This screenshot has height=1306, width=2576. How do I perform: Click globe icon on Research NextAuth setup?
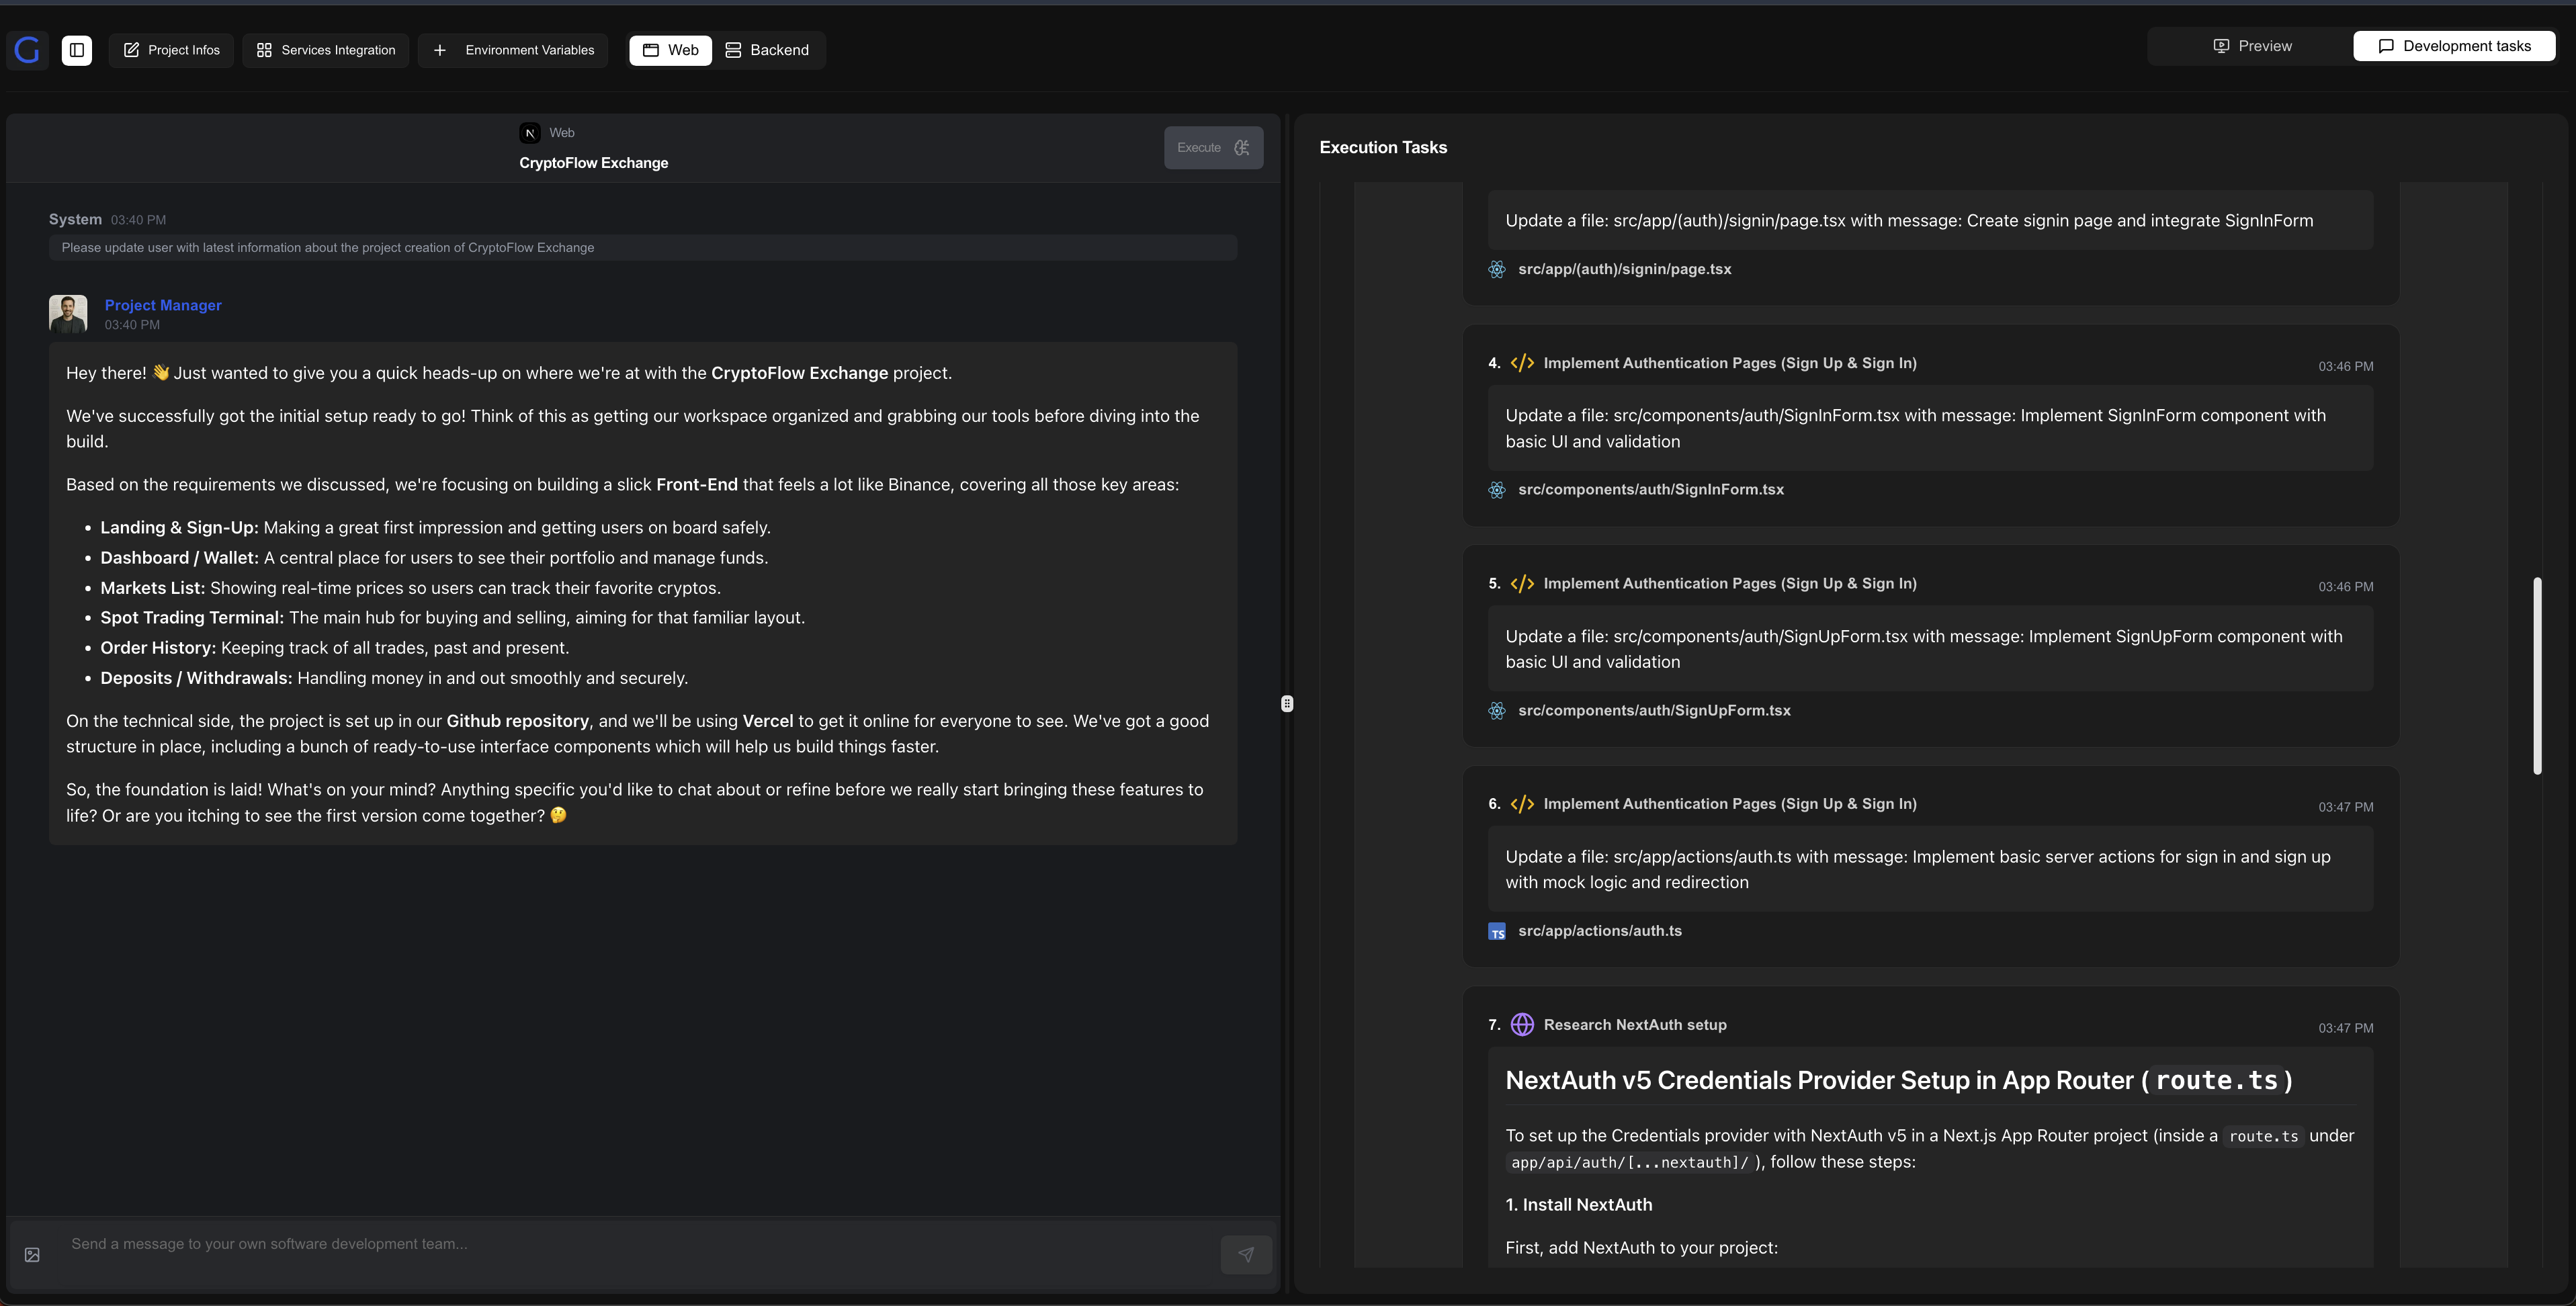coord(1522,1025)
